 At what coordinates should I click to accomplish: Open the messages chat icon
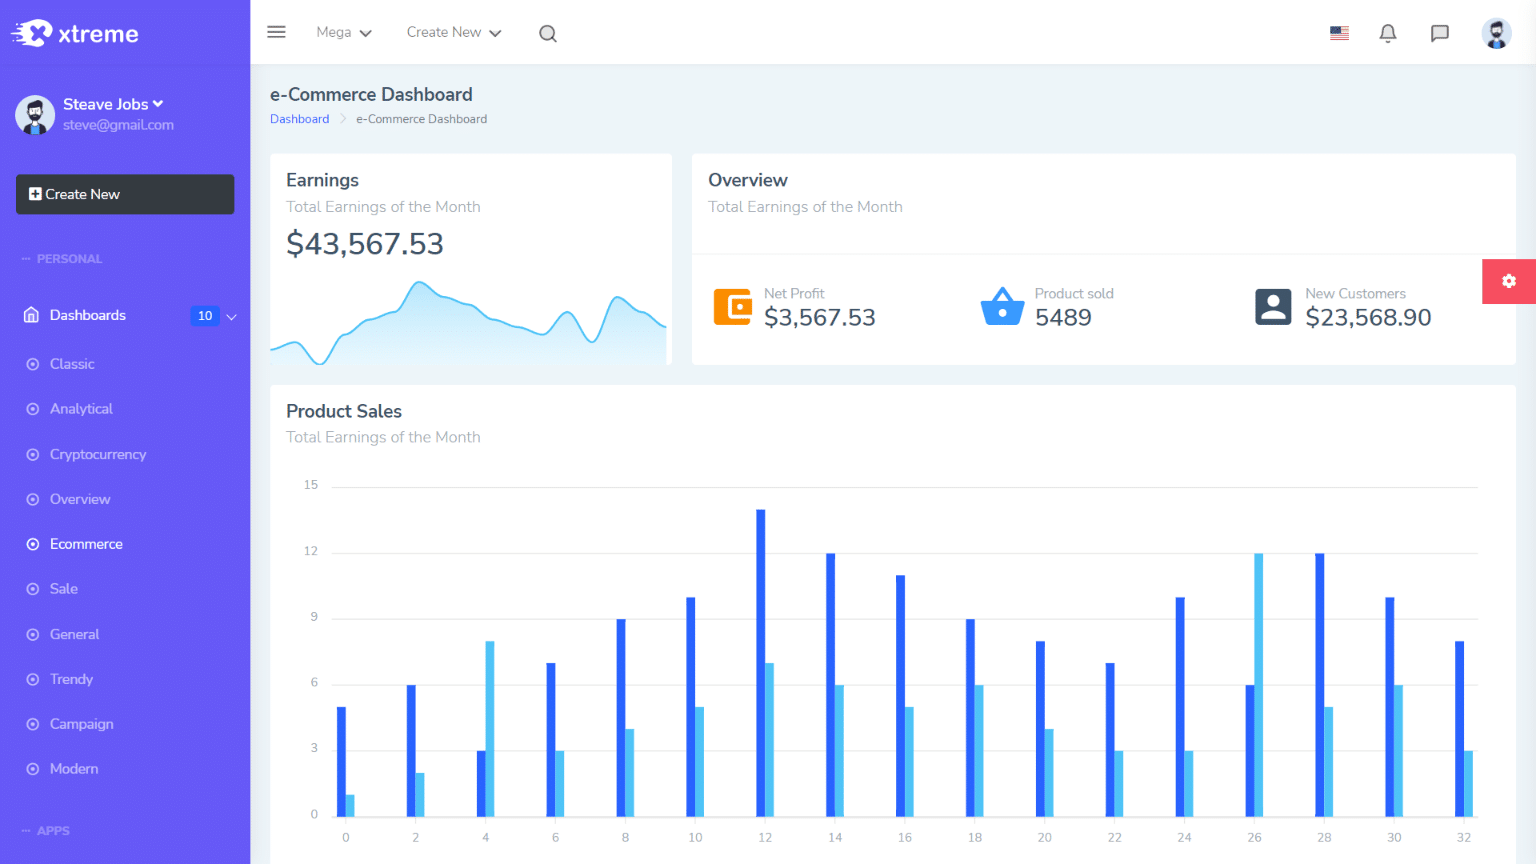tap(1440, 33)
